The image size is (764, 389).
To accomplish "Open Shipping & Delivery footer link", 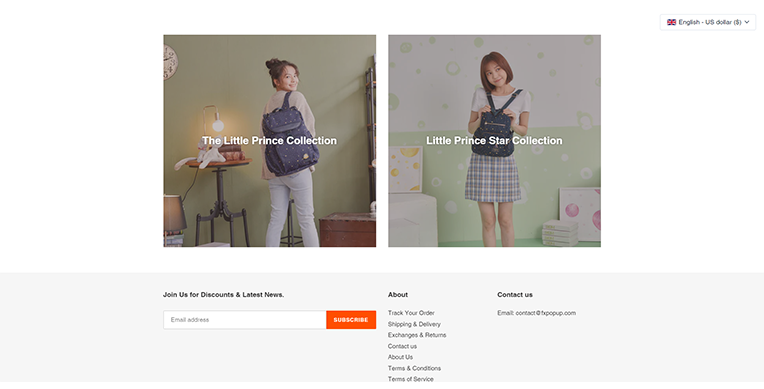I will click(414, 324).
